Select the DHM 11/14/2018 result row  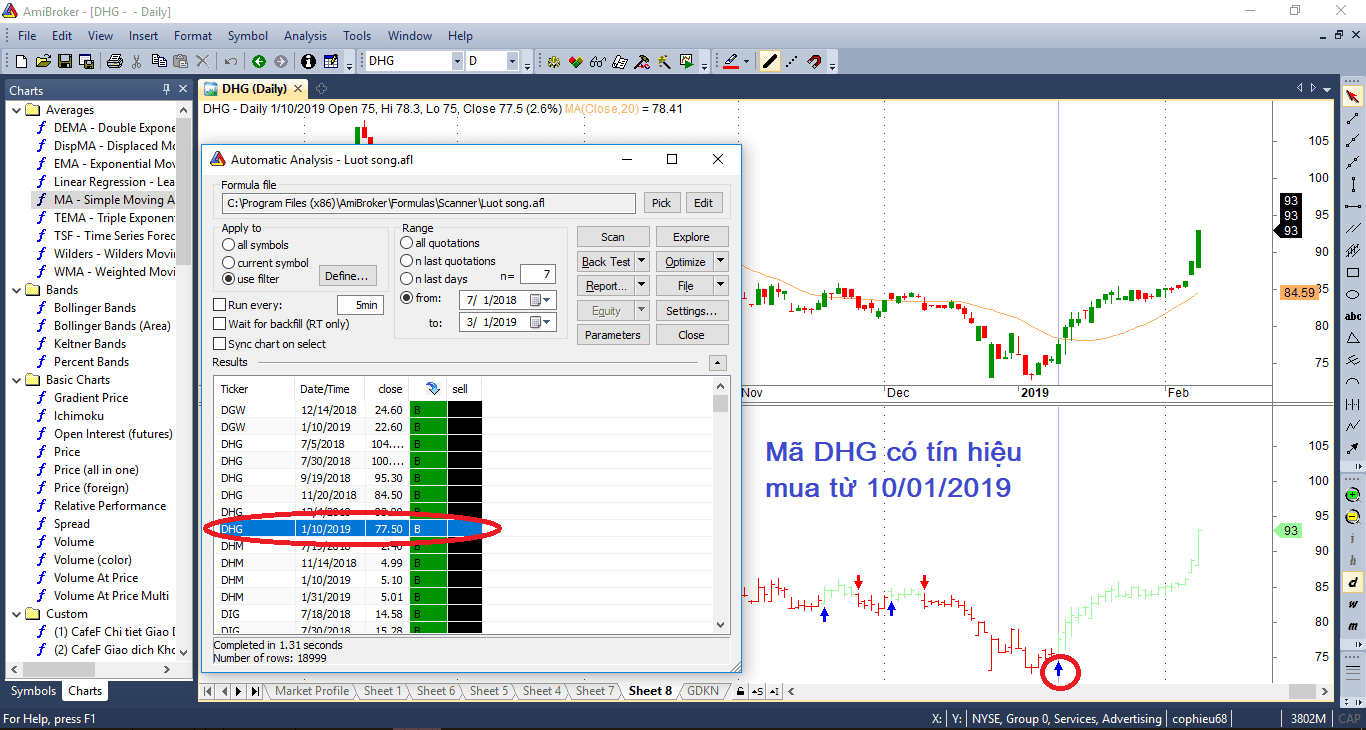(x=348, y=562)
